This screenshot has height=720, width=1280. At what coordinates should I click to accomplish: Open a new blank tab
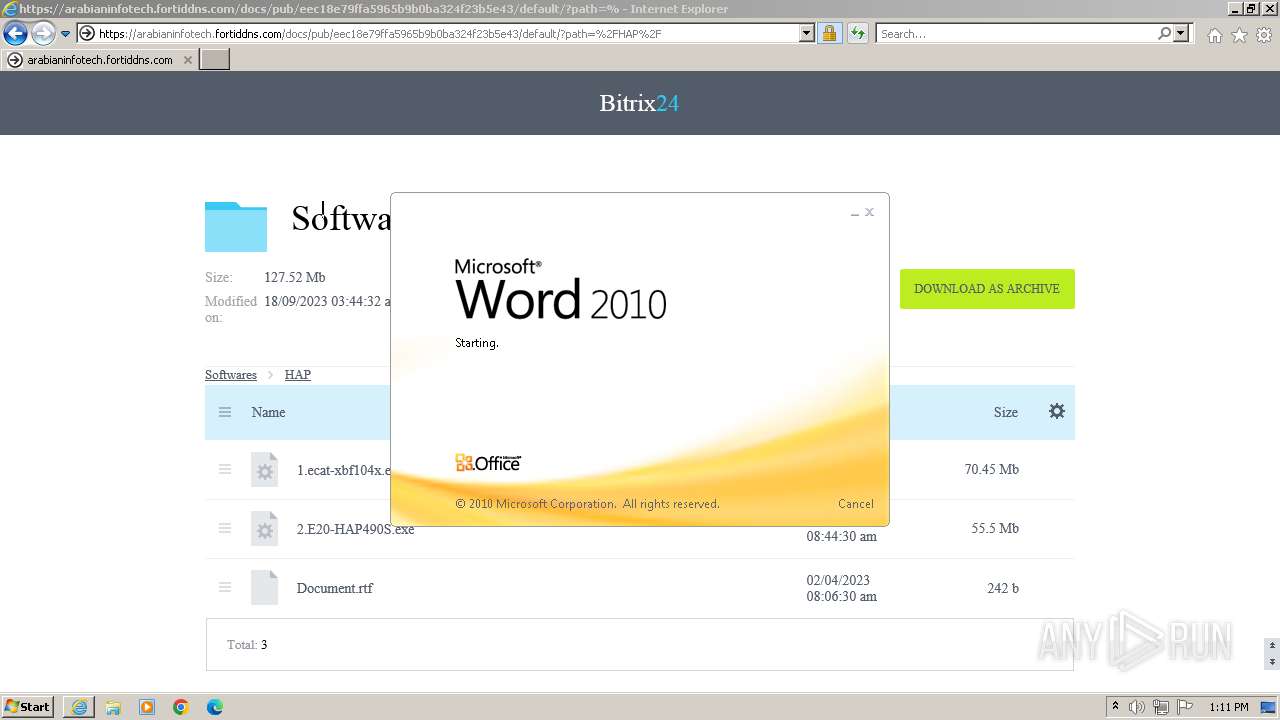[215, 60]
